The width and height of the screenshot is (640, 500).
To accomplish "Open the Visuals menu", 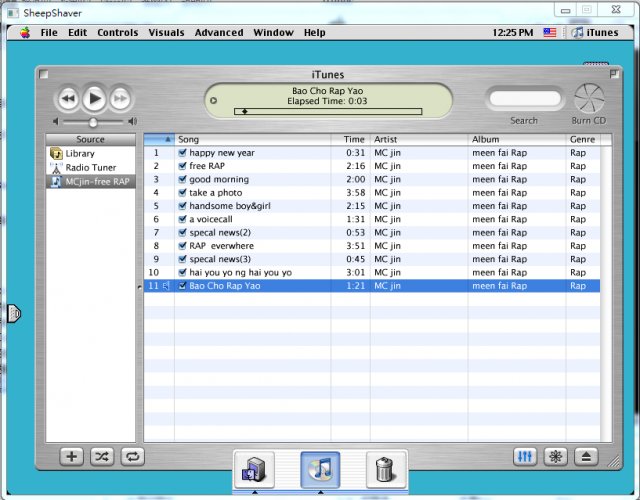I will (x=166, y=33).
